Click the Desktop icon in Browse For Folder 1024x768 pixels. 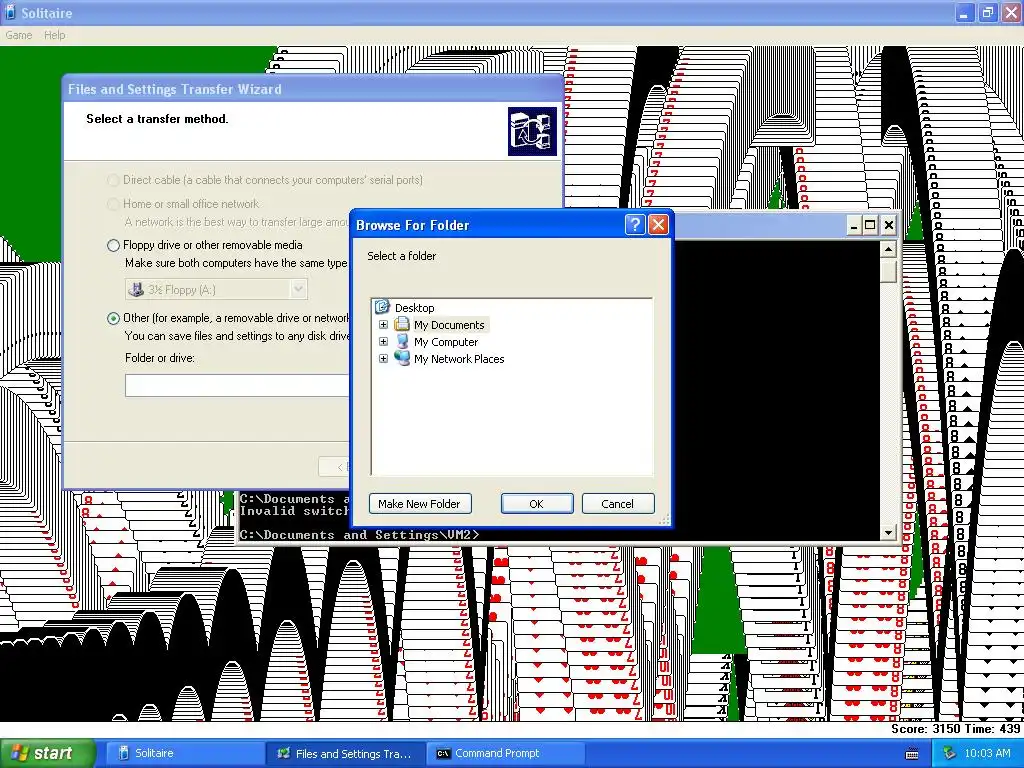point(383,307)
